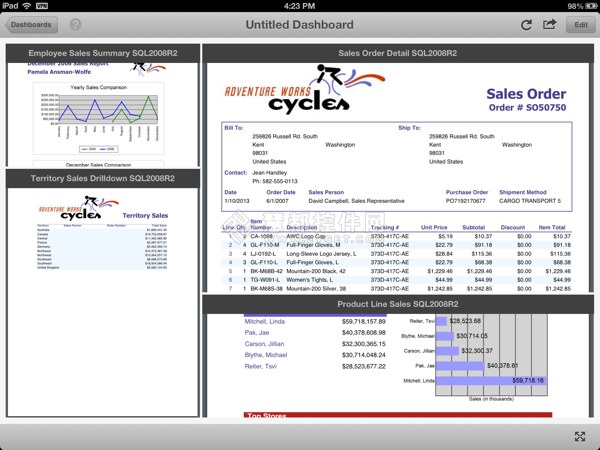Select the Long-Sleeve Logo Jersey, L row
600x450 pixels.
coord(397,254)
